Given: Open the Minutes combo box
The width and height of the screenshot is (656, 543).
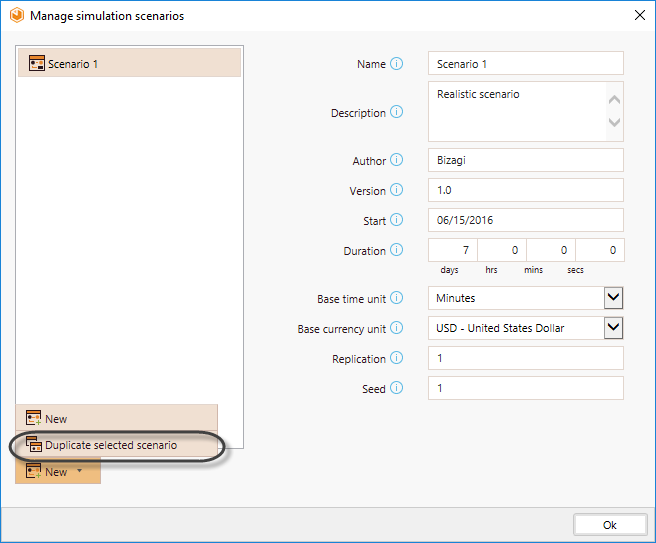Looking at the screenshot, I should [525, 298].
